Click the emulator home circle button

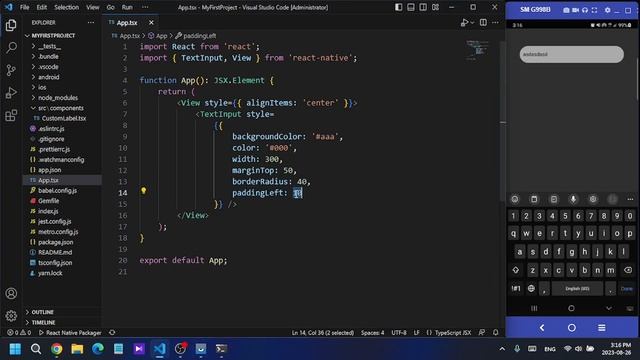click(x=571, y=328)
